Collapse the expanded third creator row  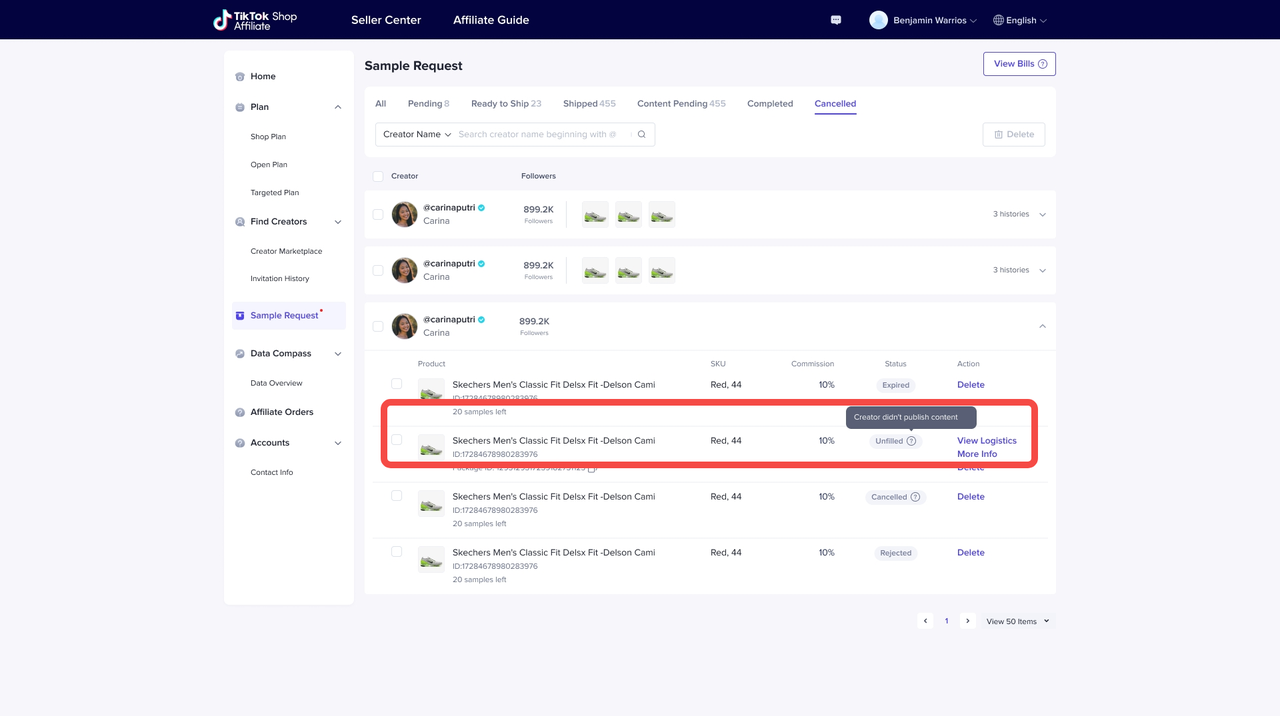pyautogui.click(x=1042, y=326)
